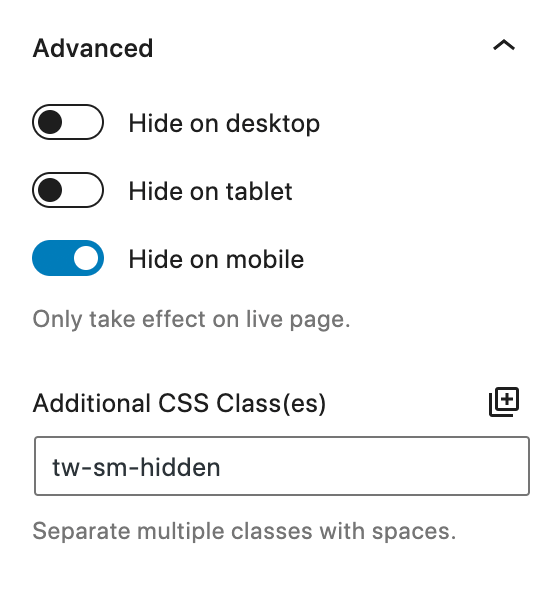This screenshot has height=594, width=560.
Task: Click the Hide on mobile label
Action: [x=216, y=259]
